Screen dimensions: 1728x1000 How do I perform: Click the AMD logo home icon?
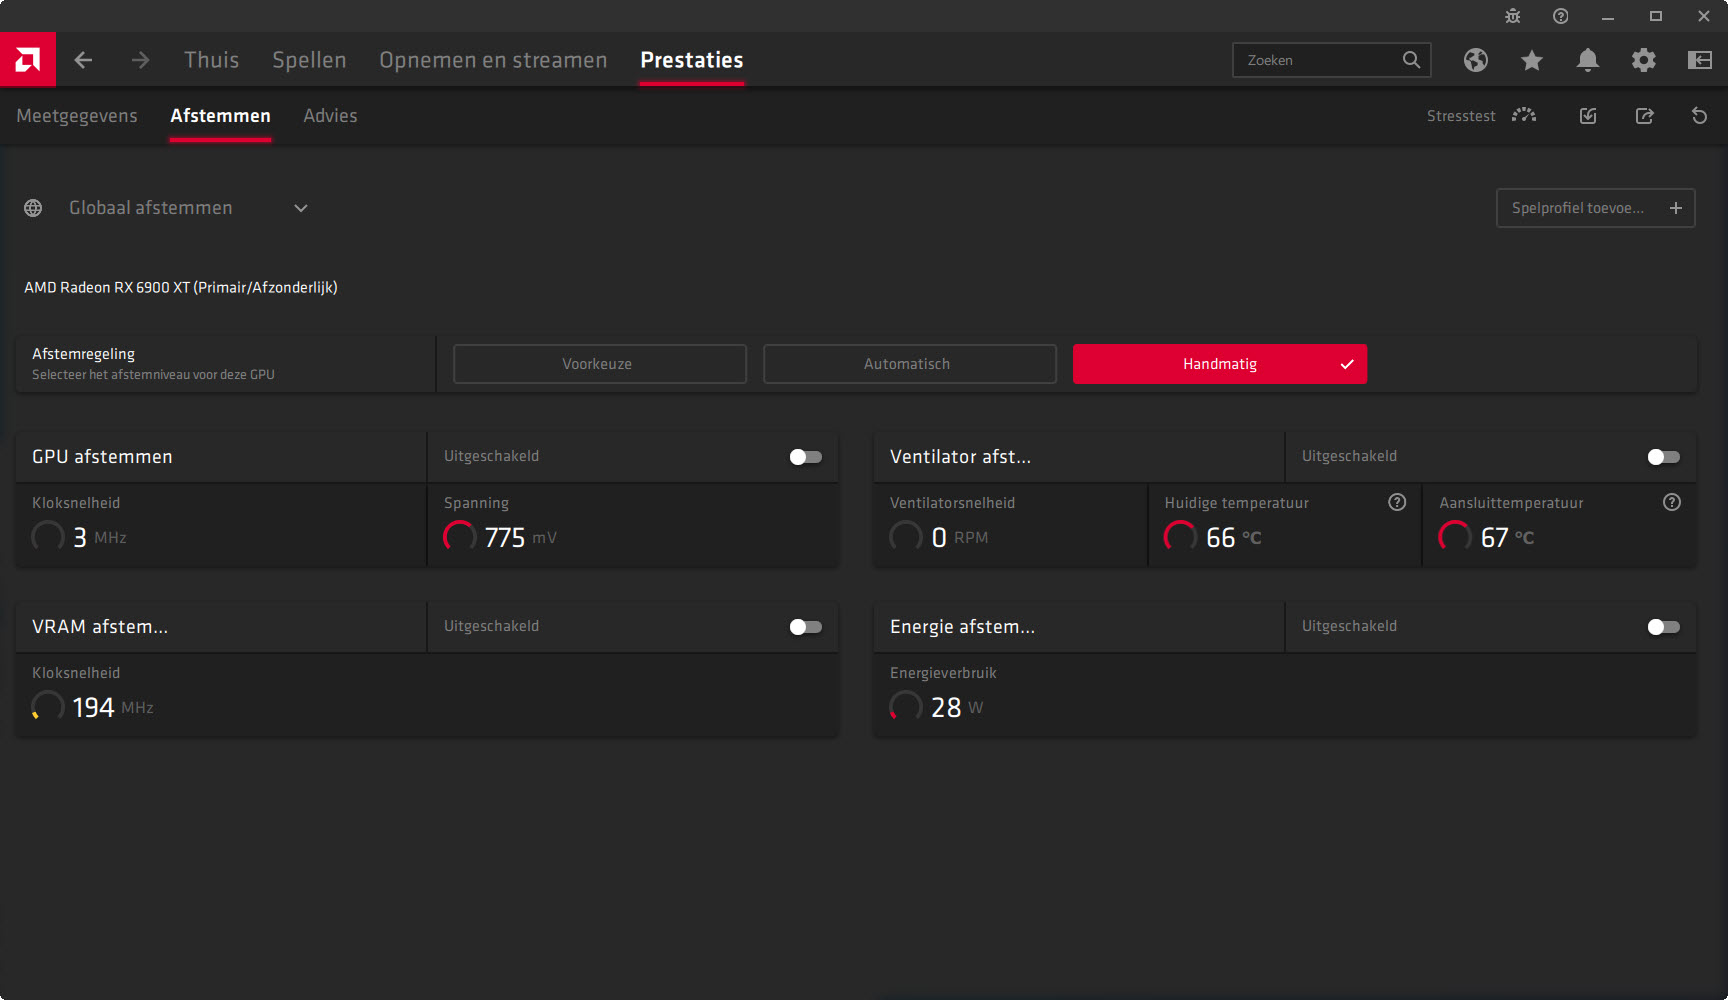[x=28, y=60]
